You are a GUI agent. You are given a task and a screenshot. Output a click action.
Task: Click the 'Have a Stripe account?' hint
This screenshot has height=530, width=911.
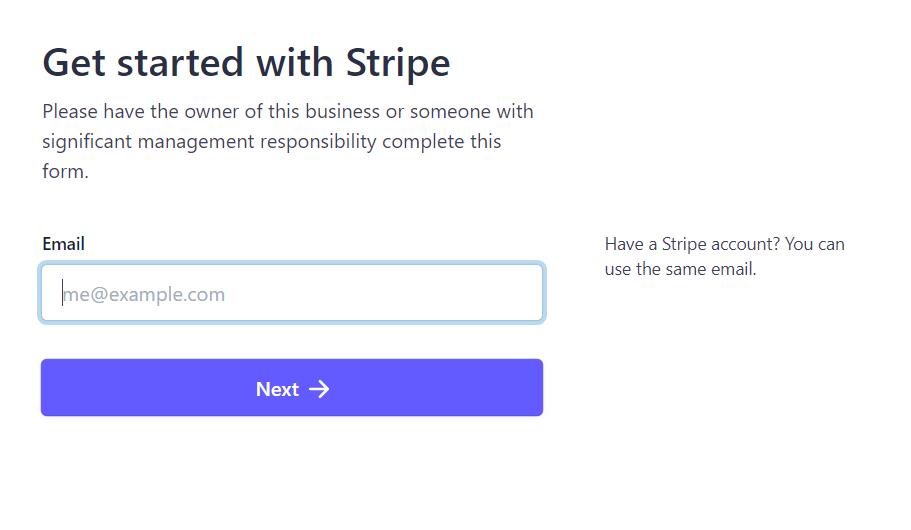[x=692, y=244]
